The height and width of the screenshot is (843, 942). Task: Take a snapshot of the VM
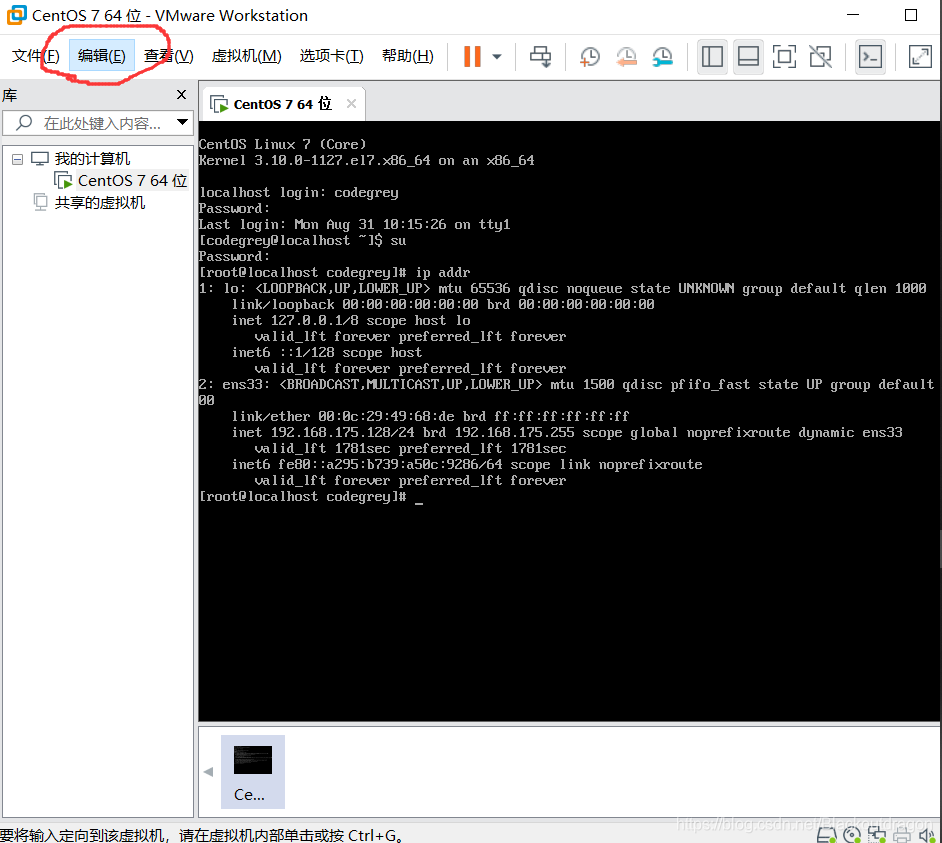click(589, 56)
